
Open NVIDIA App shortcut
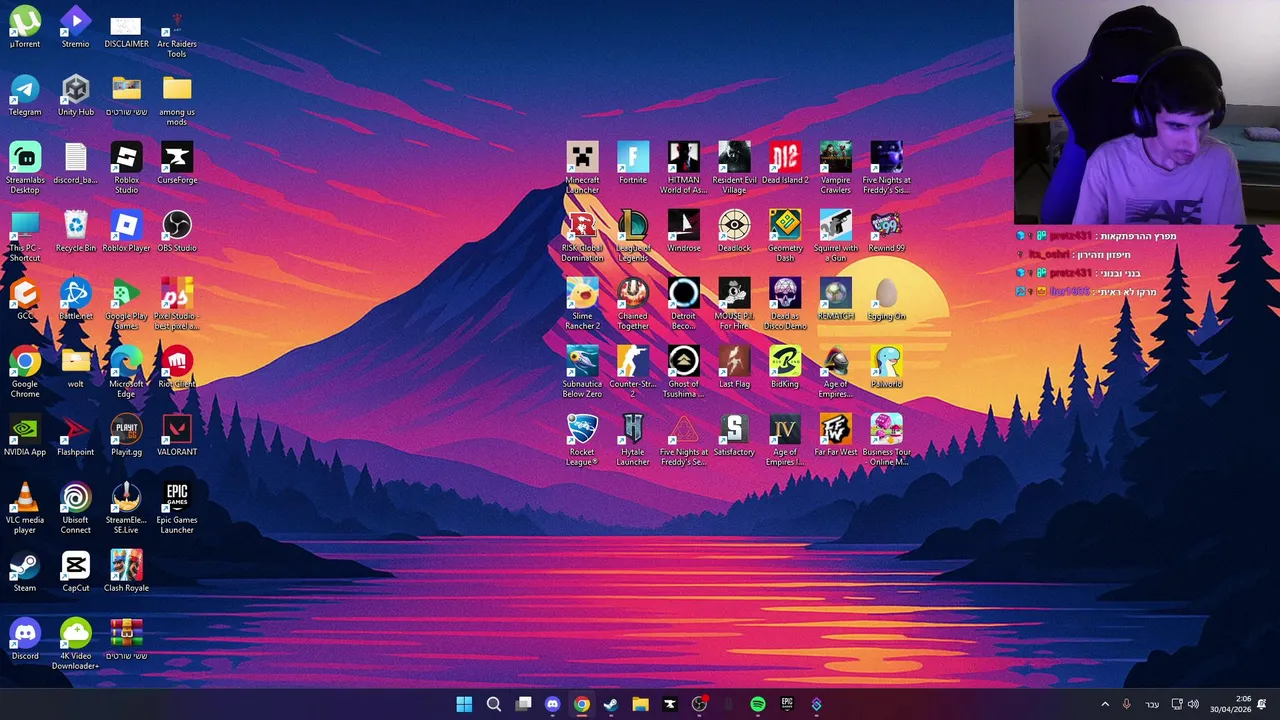pyautogui.click(x=25, y=435)
